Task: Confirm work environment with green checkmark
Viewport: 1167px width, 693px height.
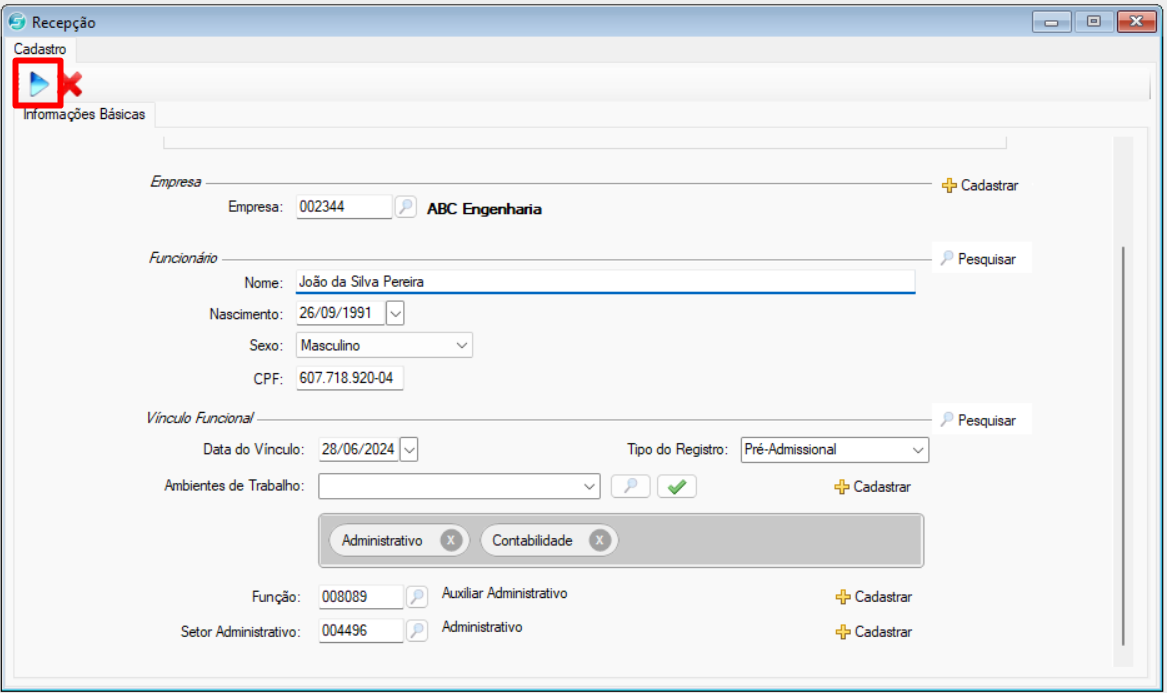Action: coord(676,486)
